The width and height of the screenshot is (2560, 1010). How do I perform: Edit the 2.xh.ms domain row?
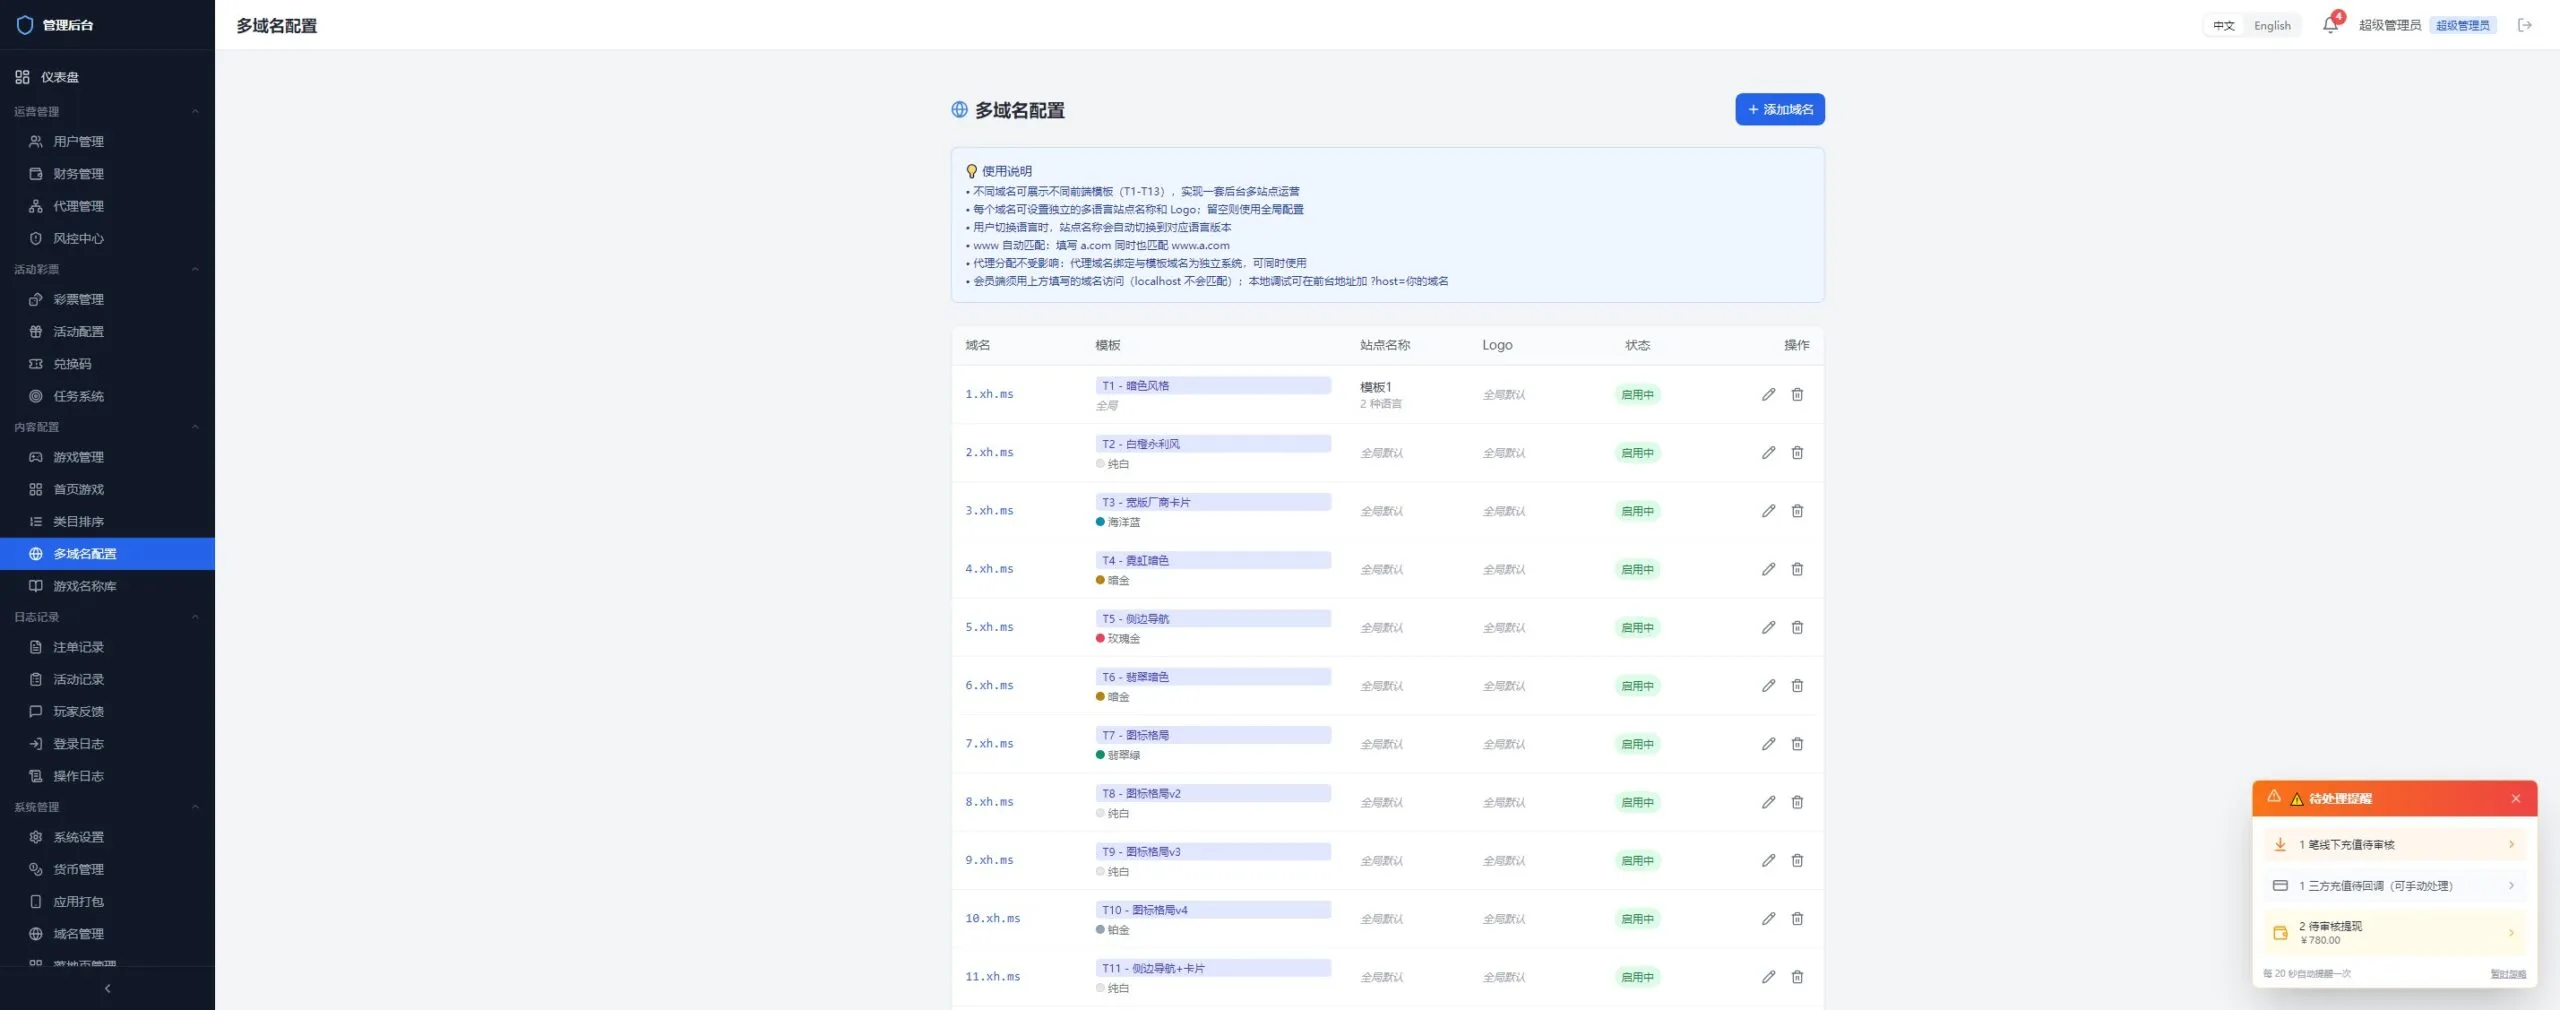[1768, 453]
